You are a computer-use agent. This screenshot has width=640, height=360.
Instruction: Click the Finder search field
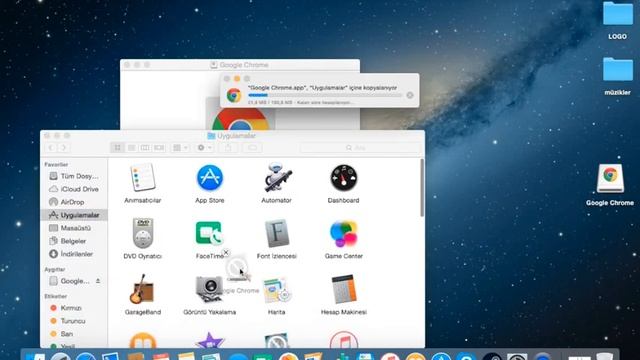tap(360, 148)
